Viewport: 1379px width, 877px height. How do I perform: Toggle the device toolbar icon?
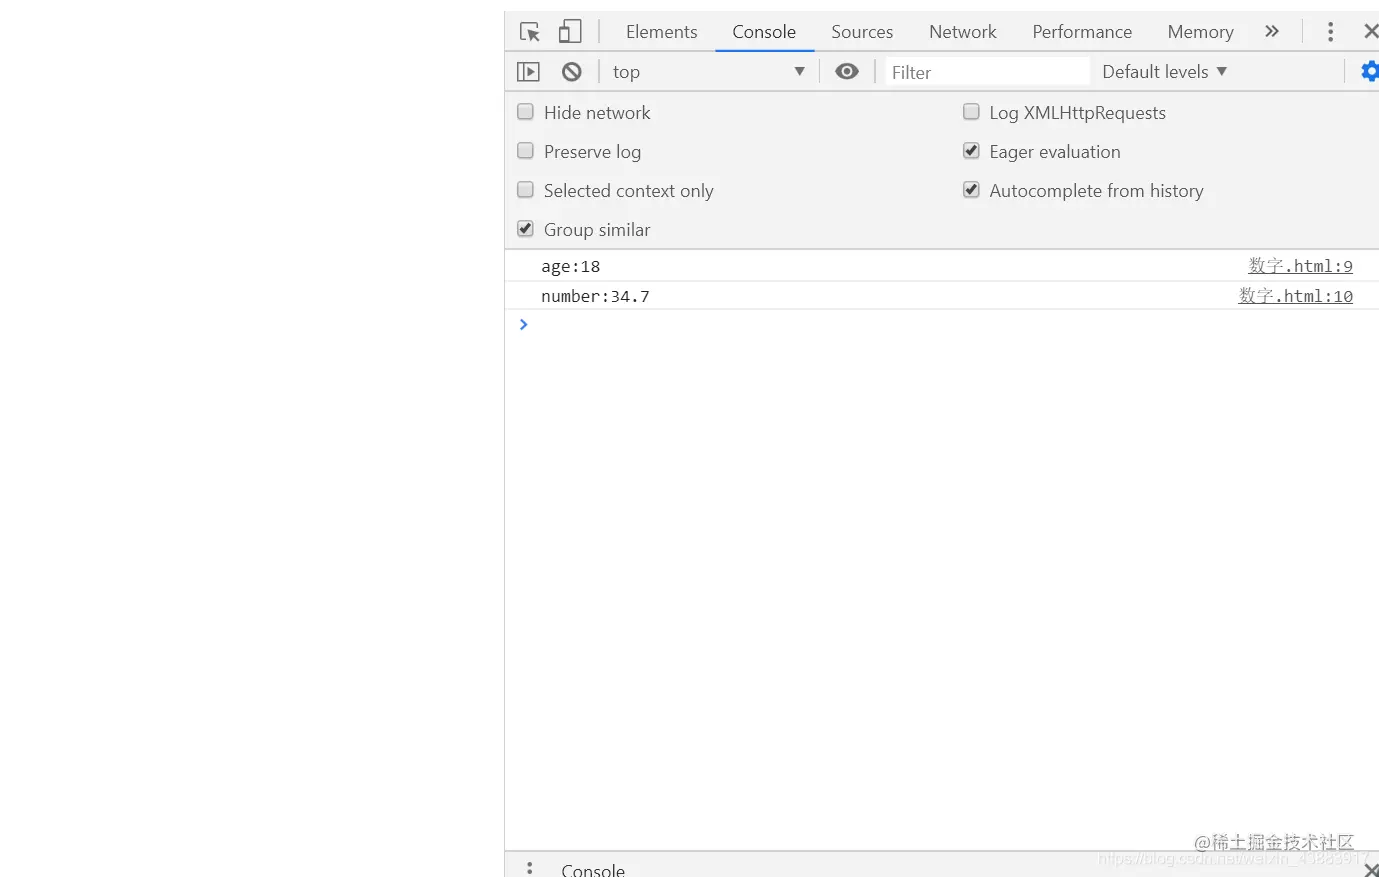click(570, 32)
